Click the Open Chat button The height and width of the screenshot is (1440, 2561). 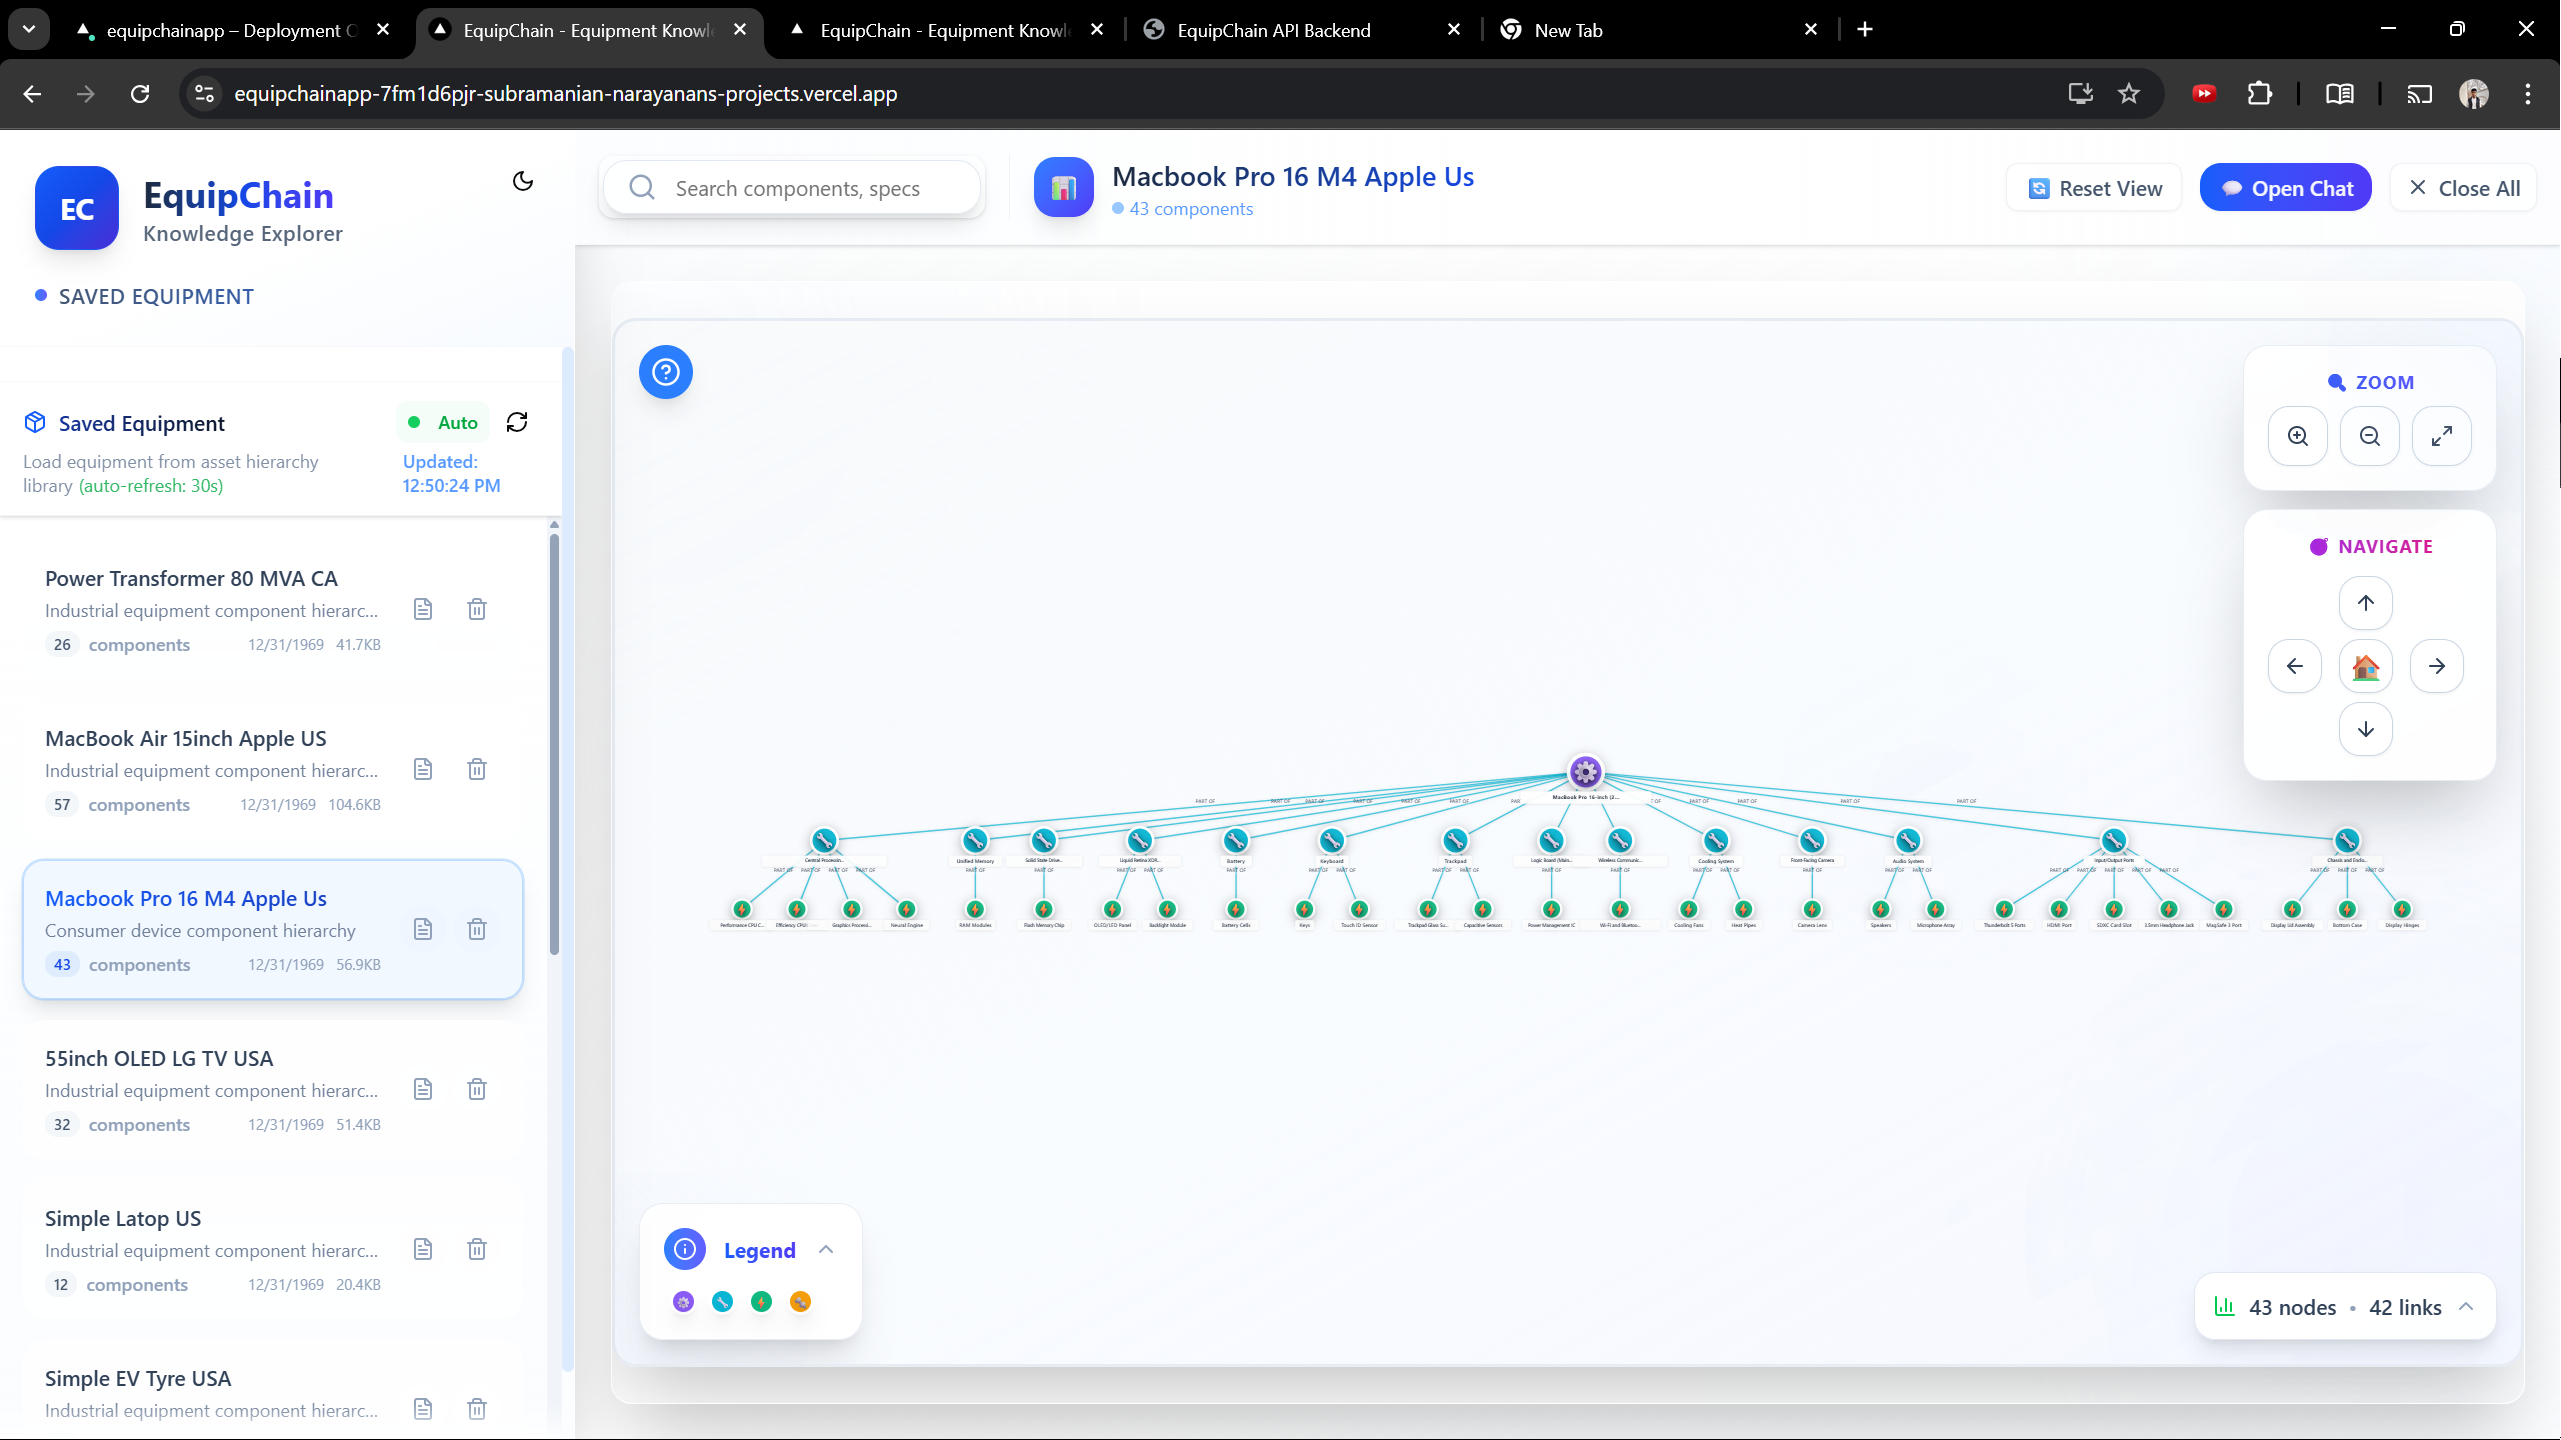tap(2285, 188)
